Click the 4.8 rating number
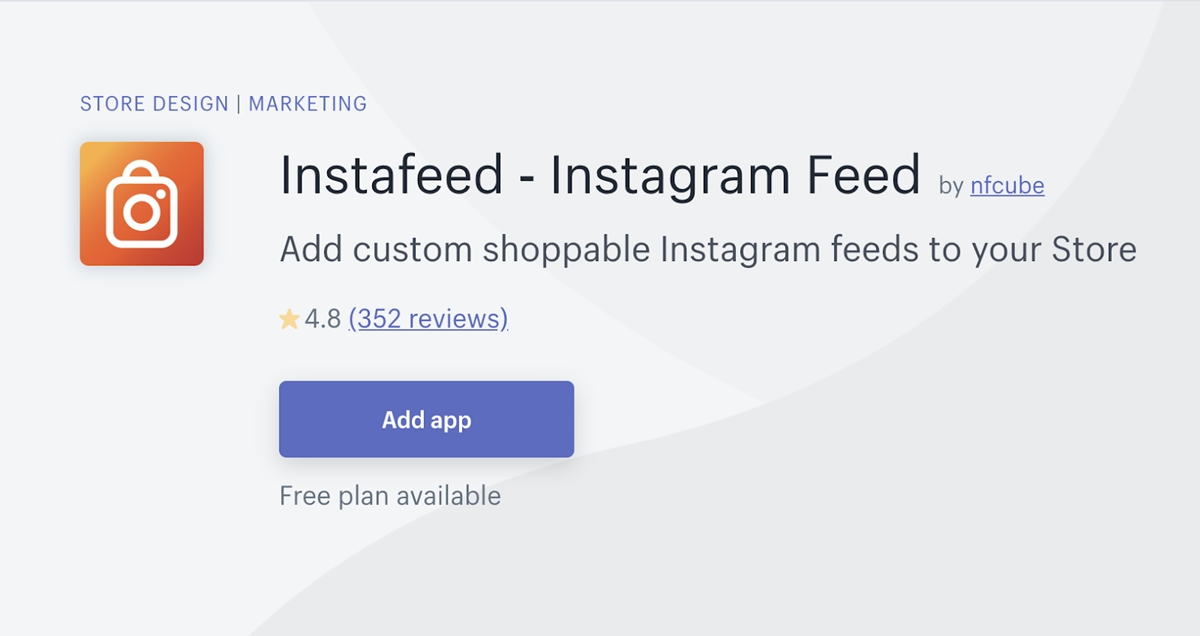1200x636 pixels. 323,320
